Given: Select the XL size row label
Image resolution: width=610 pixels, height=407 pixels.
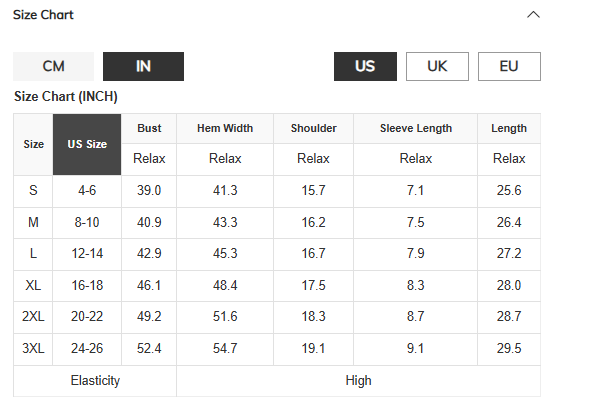Looking at the screenshot, I should 33,286.
